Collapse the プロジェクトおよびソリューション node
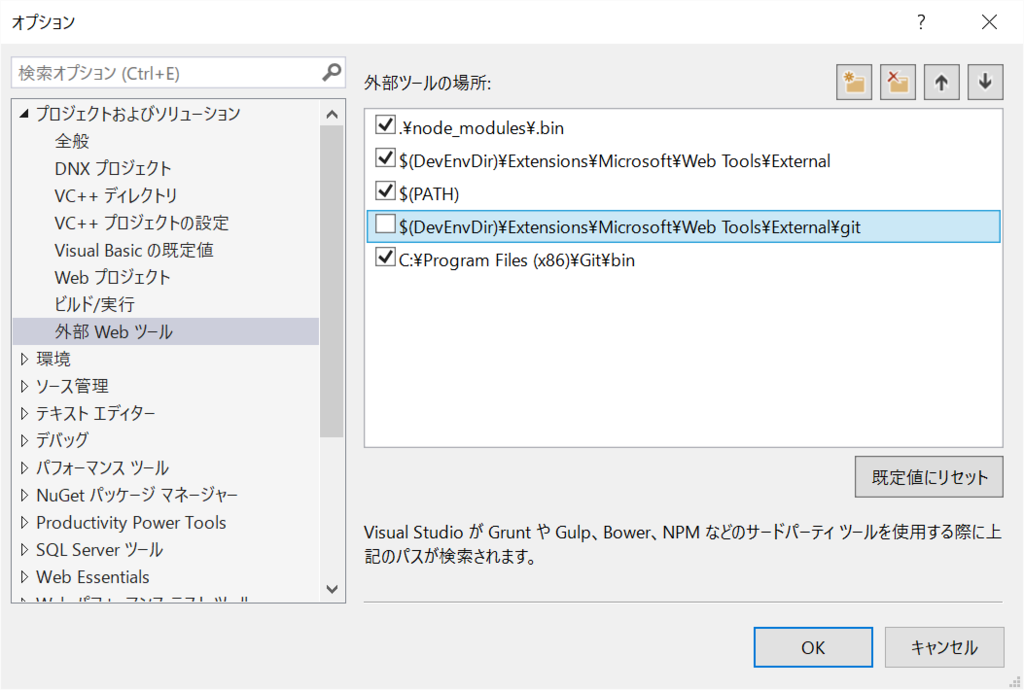The width and height of the screenshot is (1024, 690). [24, 114]
